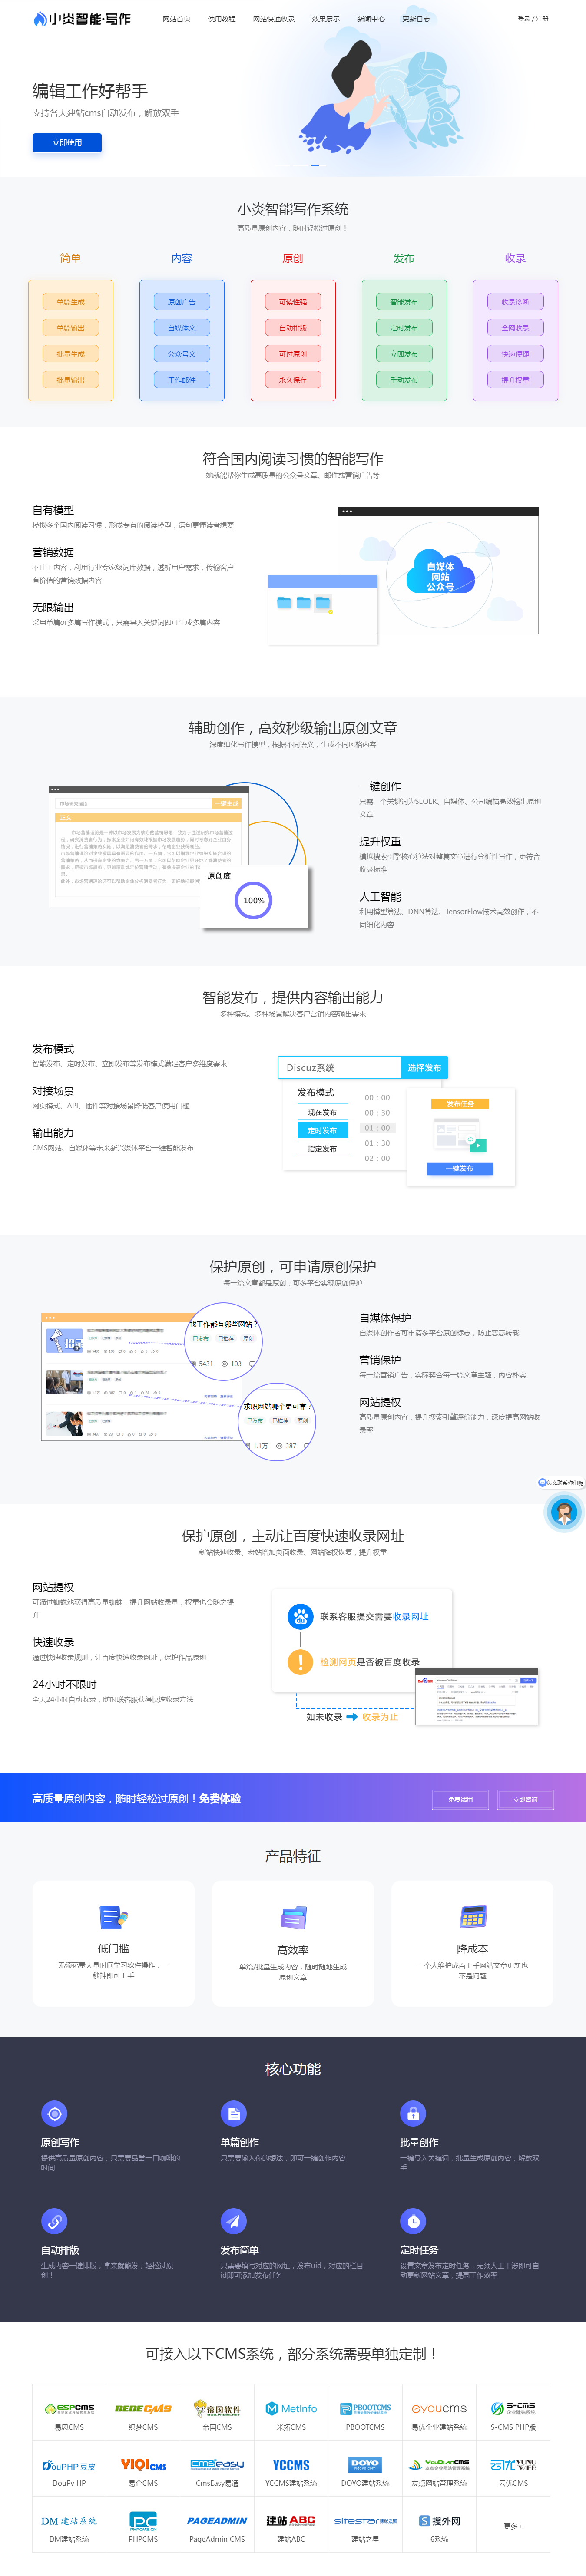Select the CmsEasy易通 logo
This screenshot has width=586, height=2576.
(x=217, y=2465)
